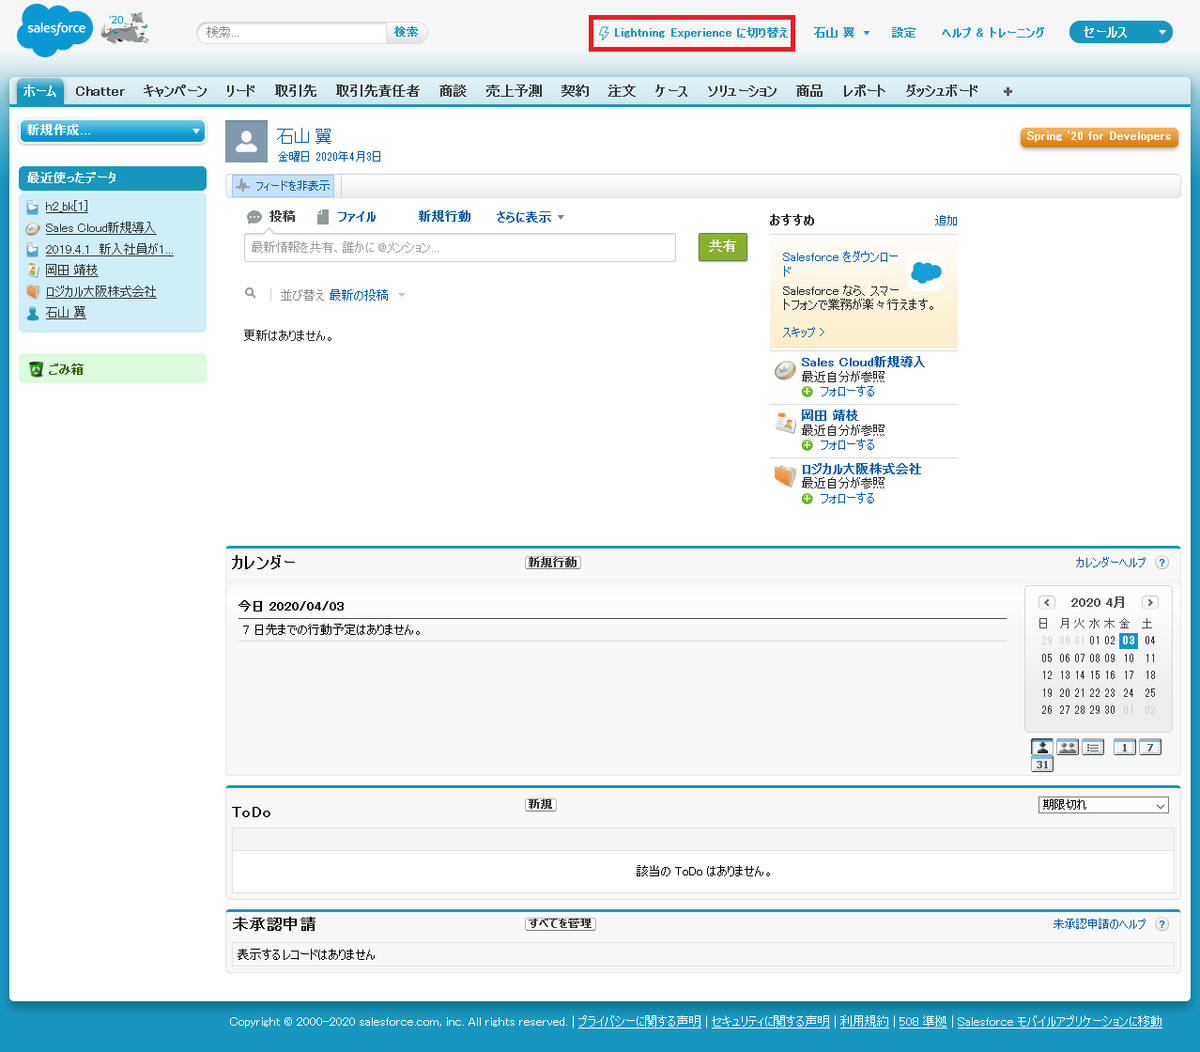The height and width of the screenshot is (1052, 1200).
Task: Select the 投稿 publisher tab
Action: click(271, 217)
